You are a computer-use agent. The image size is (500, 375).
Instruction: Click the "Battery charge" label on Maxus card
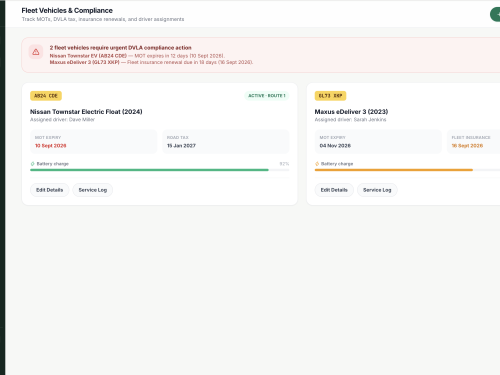pos(337,164)
